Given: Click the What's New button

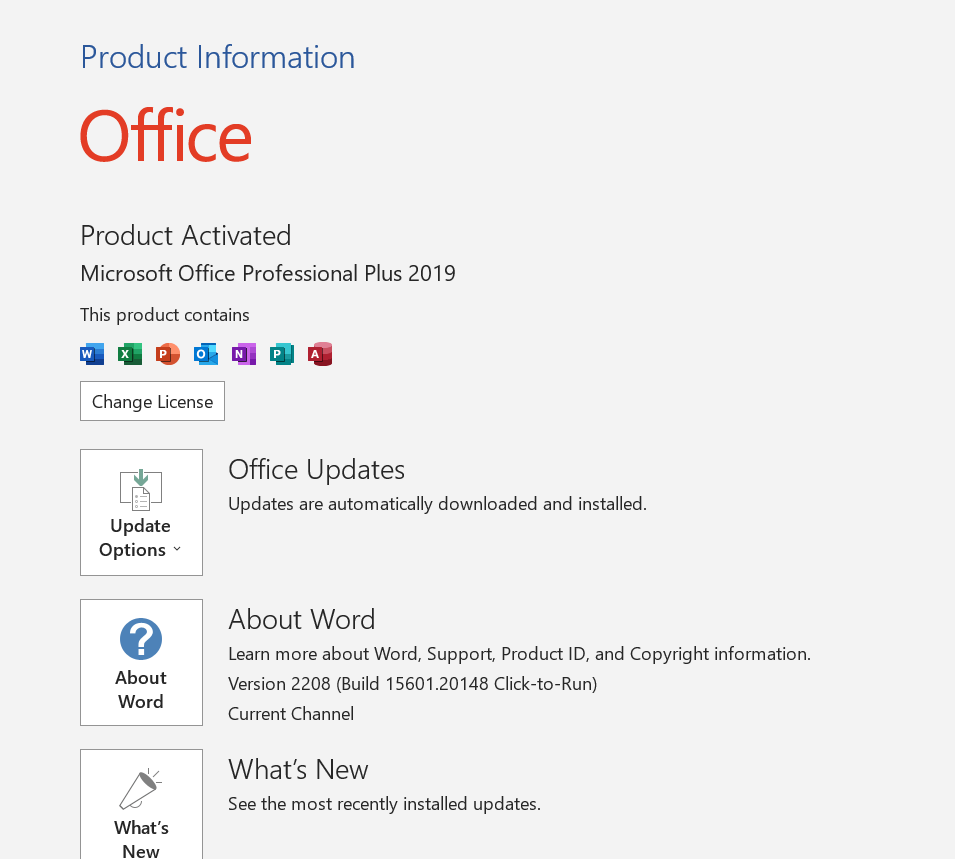Looking at the screenshot, I should point(140,804).
